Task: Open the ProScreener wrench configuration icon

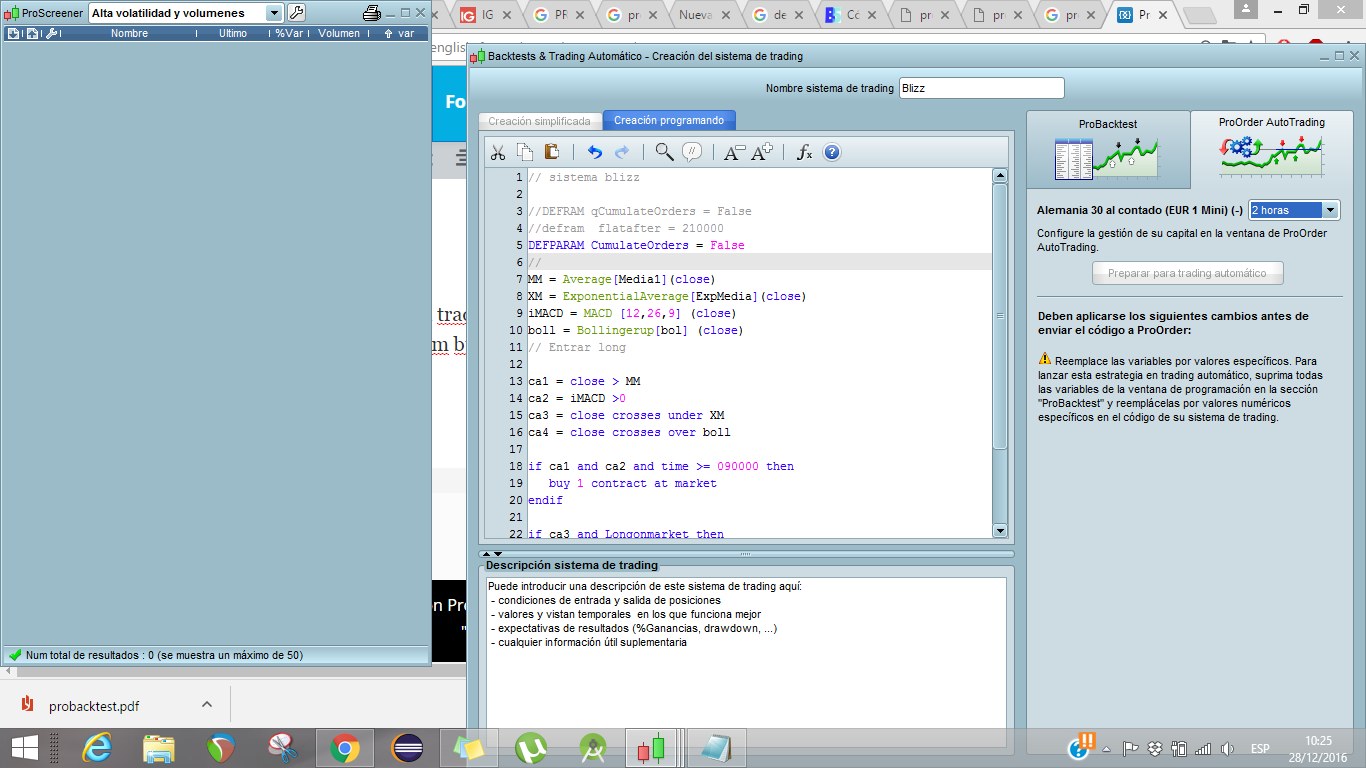Action: (296, 14)
